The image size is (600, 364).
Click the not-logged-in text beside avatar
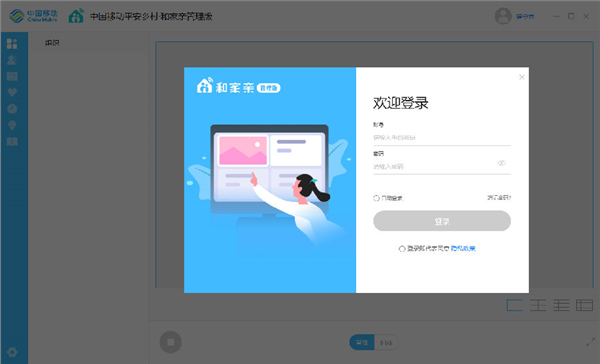tap(525, 16)
